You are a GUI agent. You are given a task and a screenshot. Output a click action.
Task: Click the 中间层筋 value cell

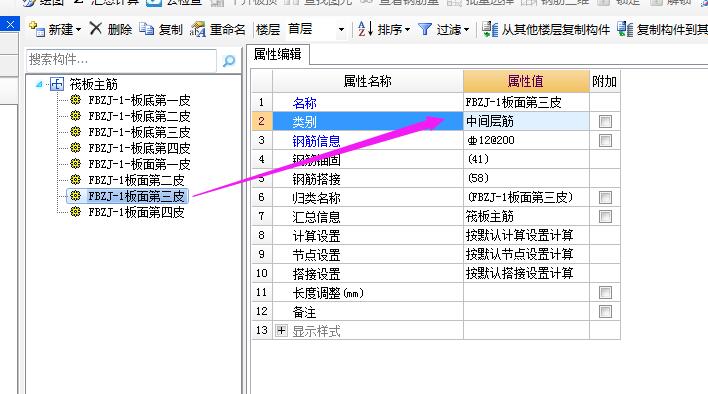(526, 121)
